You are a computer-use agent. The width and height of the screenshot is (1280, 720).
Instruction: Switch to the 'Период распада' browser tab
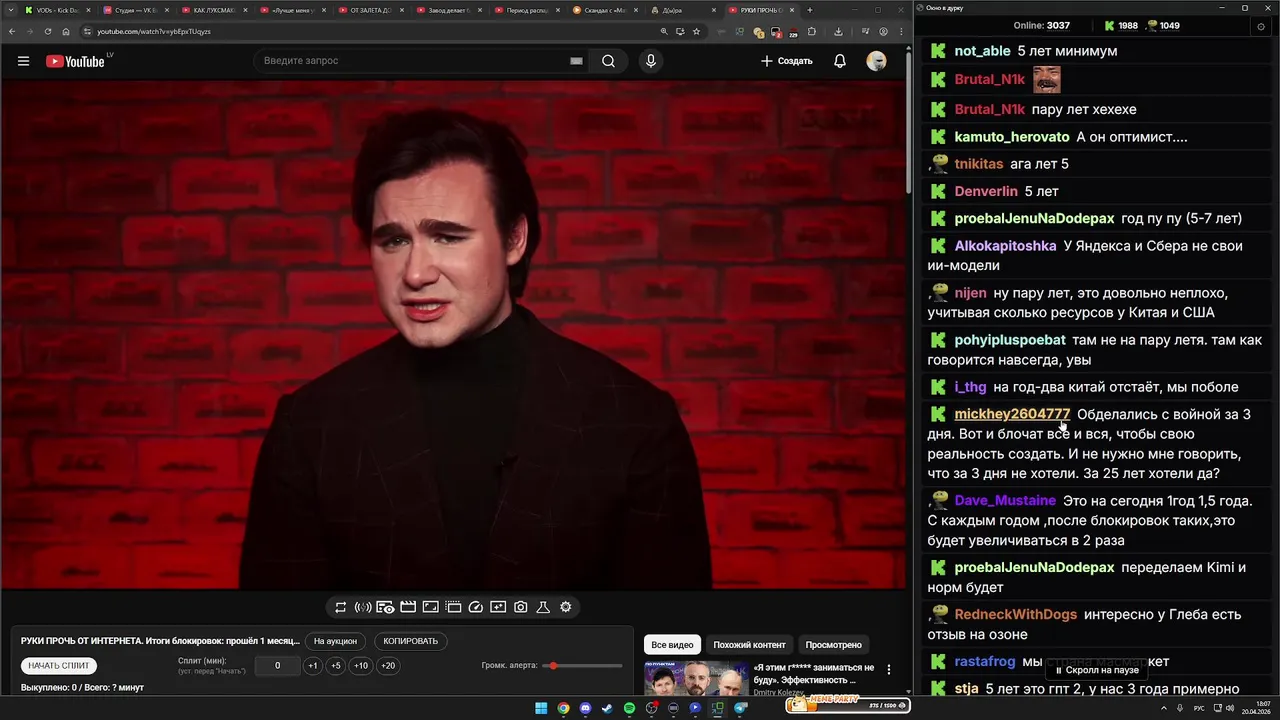pyautogui.click(x=526, y=10)
